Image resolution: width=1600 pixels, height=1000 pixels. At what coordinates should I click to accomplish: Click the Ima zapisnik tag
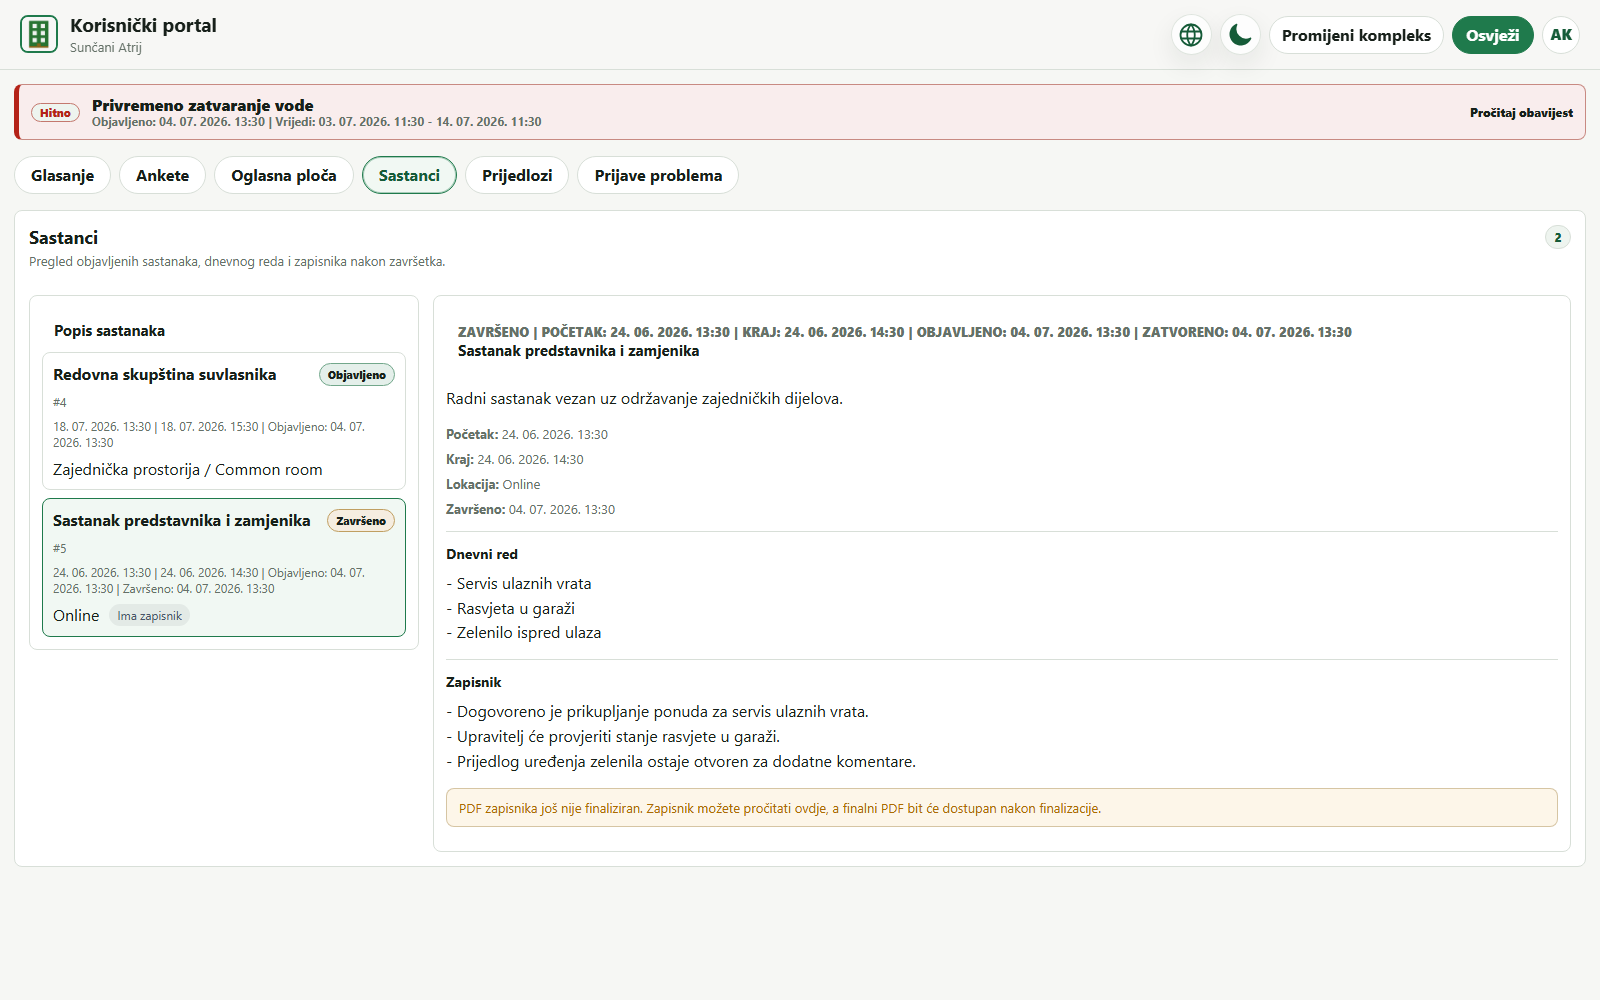[150, 616]
